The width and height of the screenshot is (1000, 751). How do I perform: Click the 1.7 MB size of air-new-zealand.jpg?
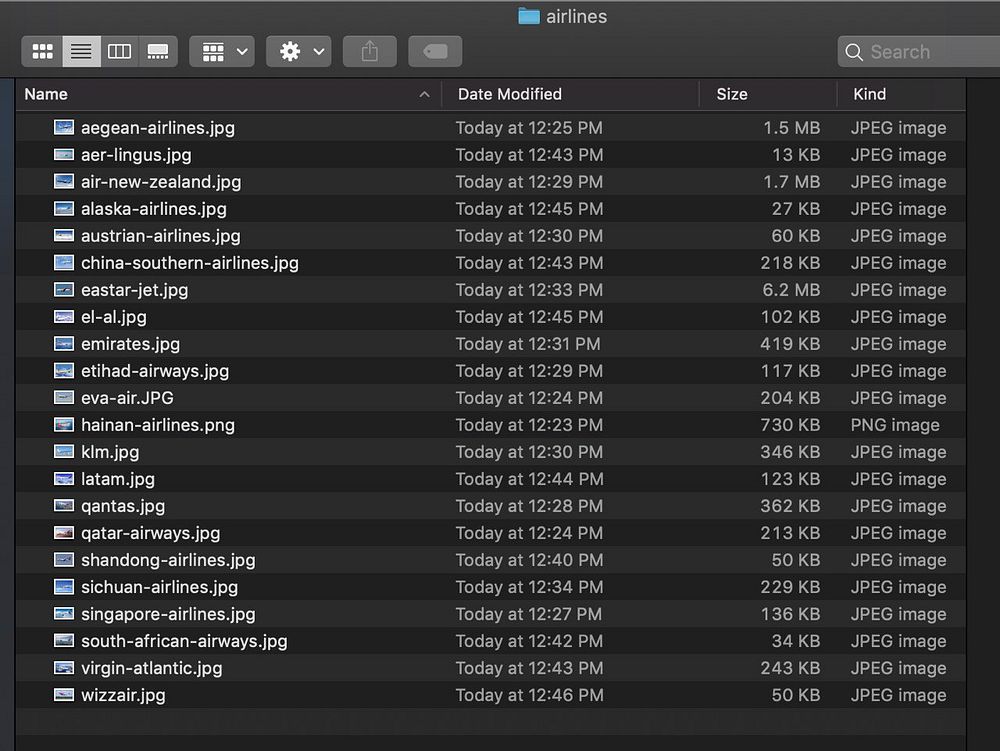[x=791, y=182]
